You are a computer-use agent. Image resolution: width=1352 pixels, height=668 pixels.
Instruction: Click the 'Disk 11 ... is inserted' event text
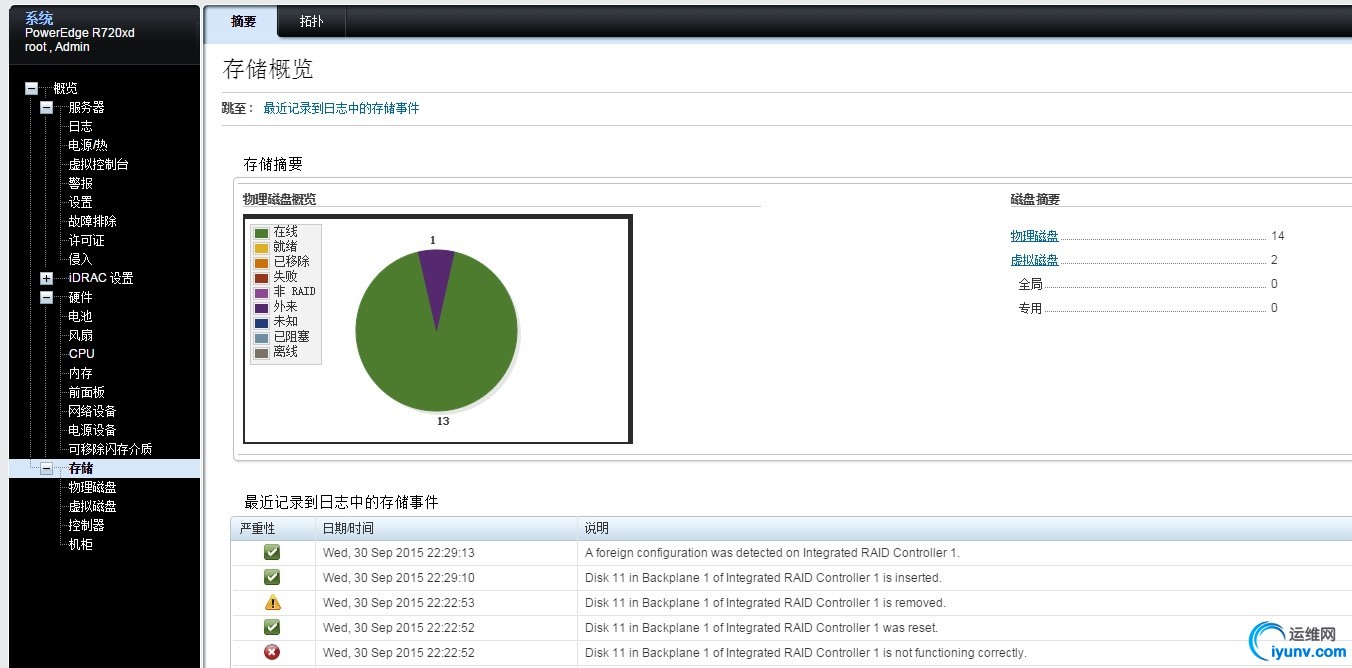click(763, 577)
